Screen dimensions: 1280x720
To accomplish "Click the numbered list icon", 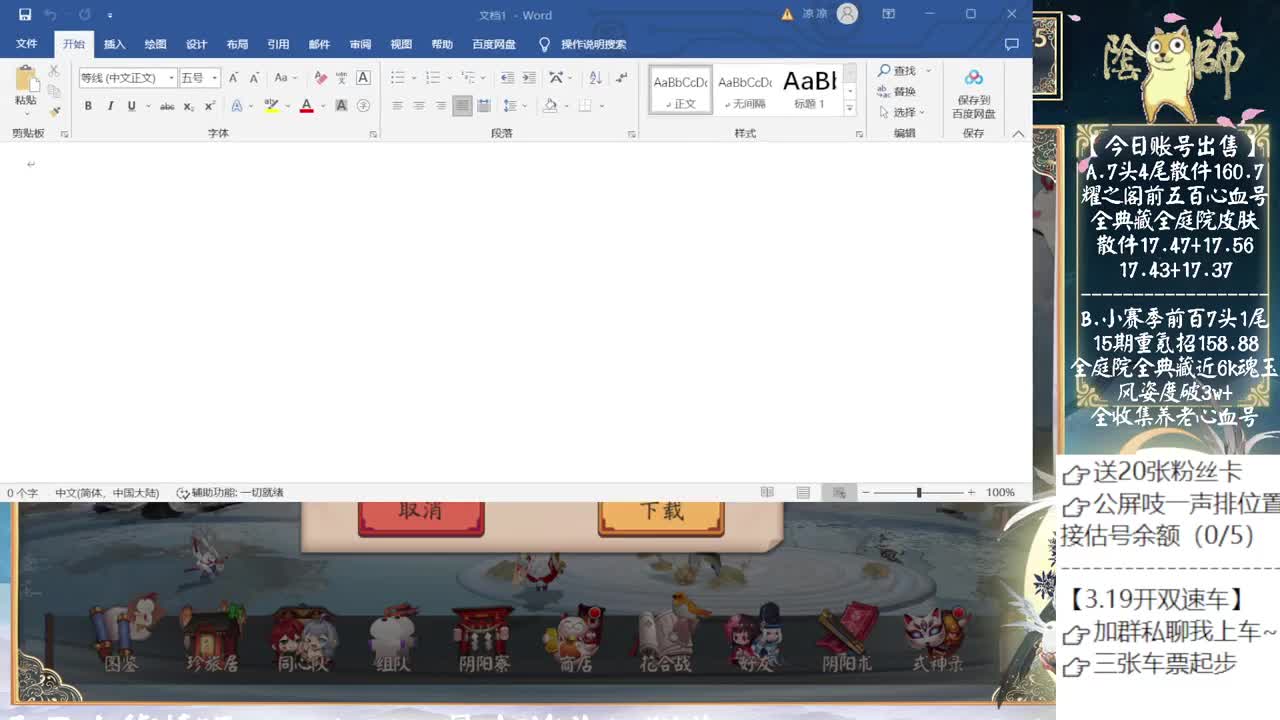I will click(435, 78).
